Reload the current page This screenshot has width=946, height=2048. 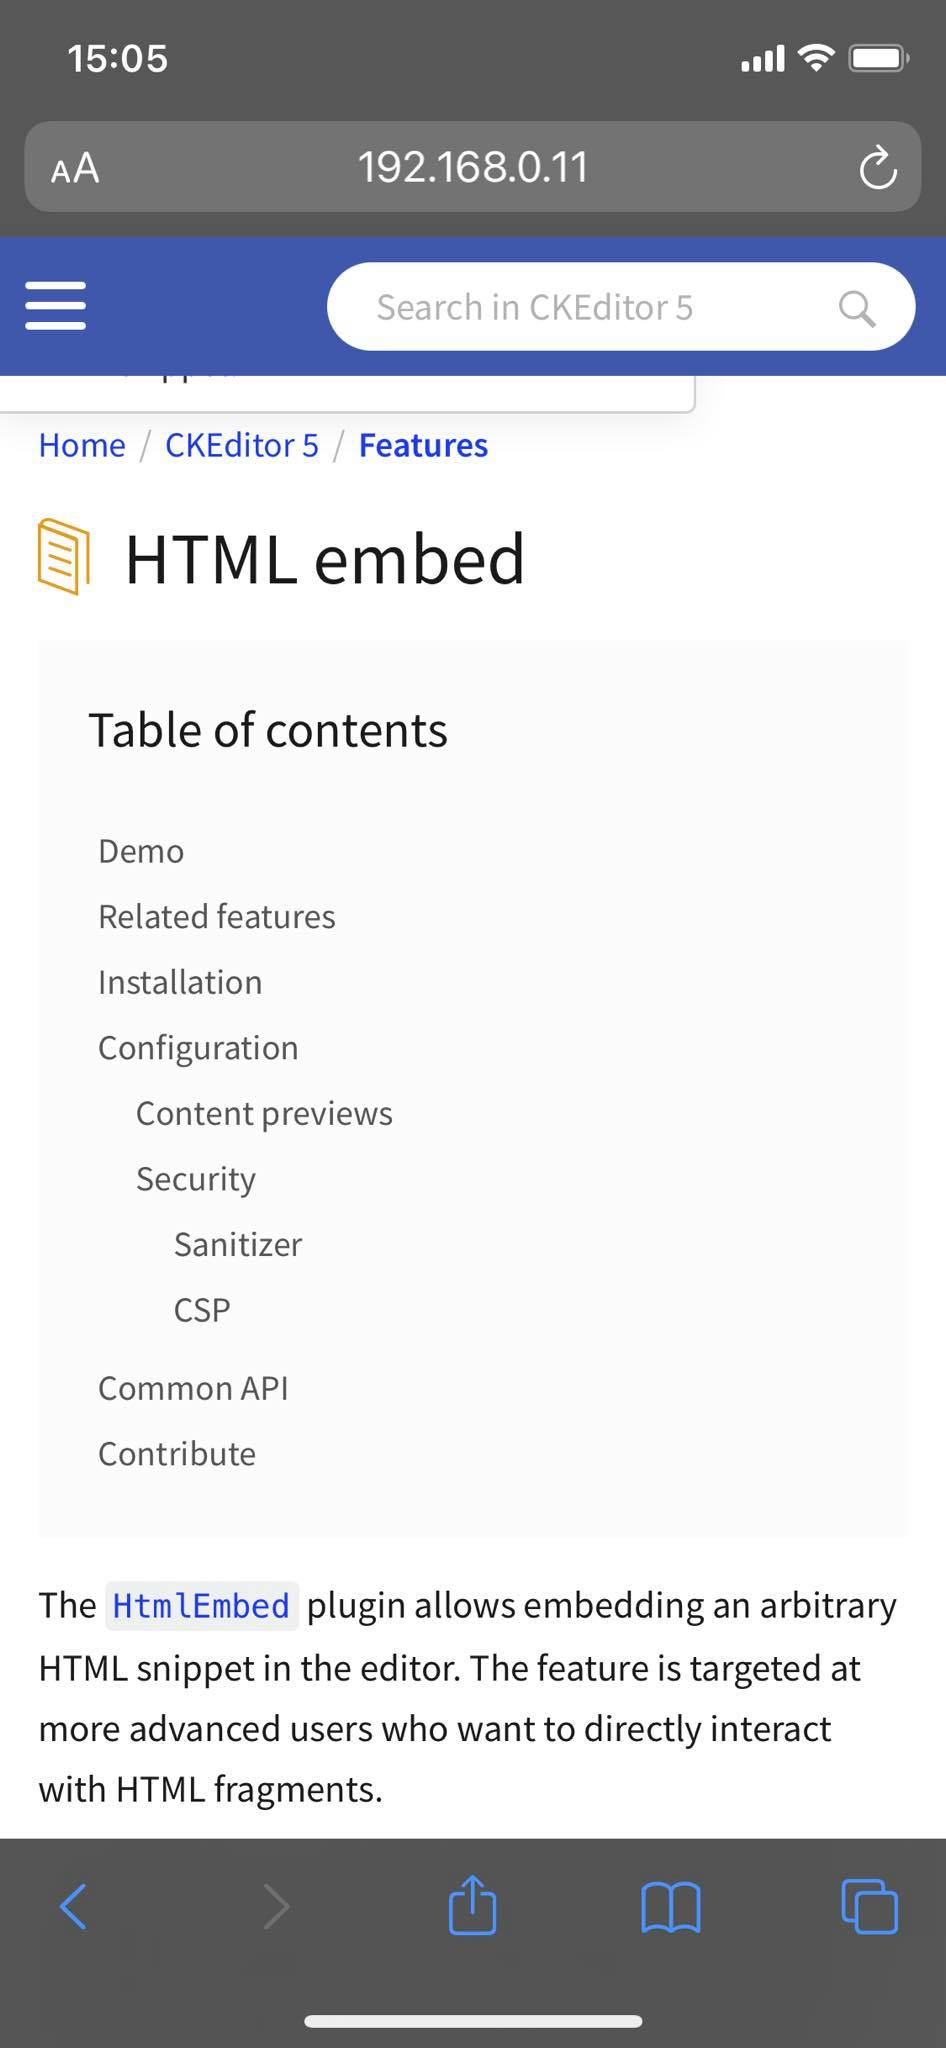coord(877,167)
